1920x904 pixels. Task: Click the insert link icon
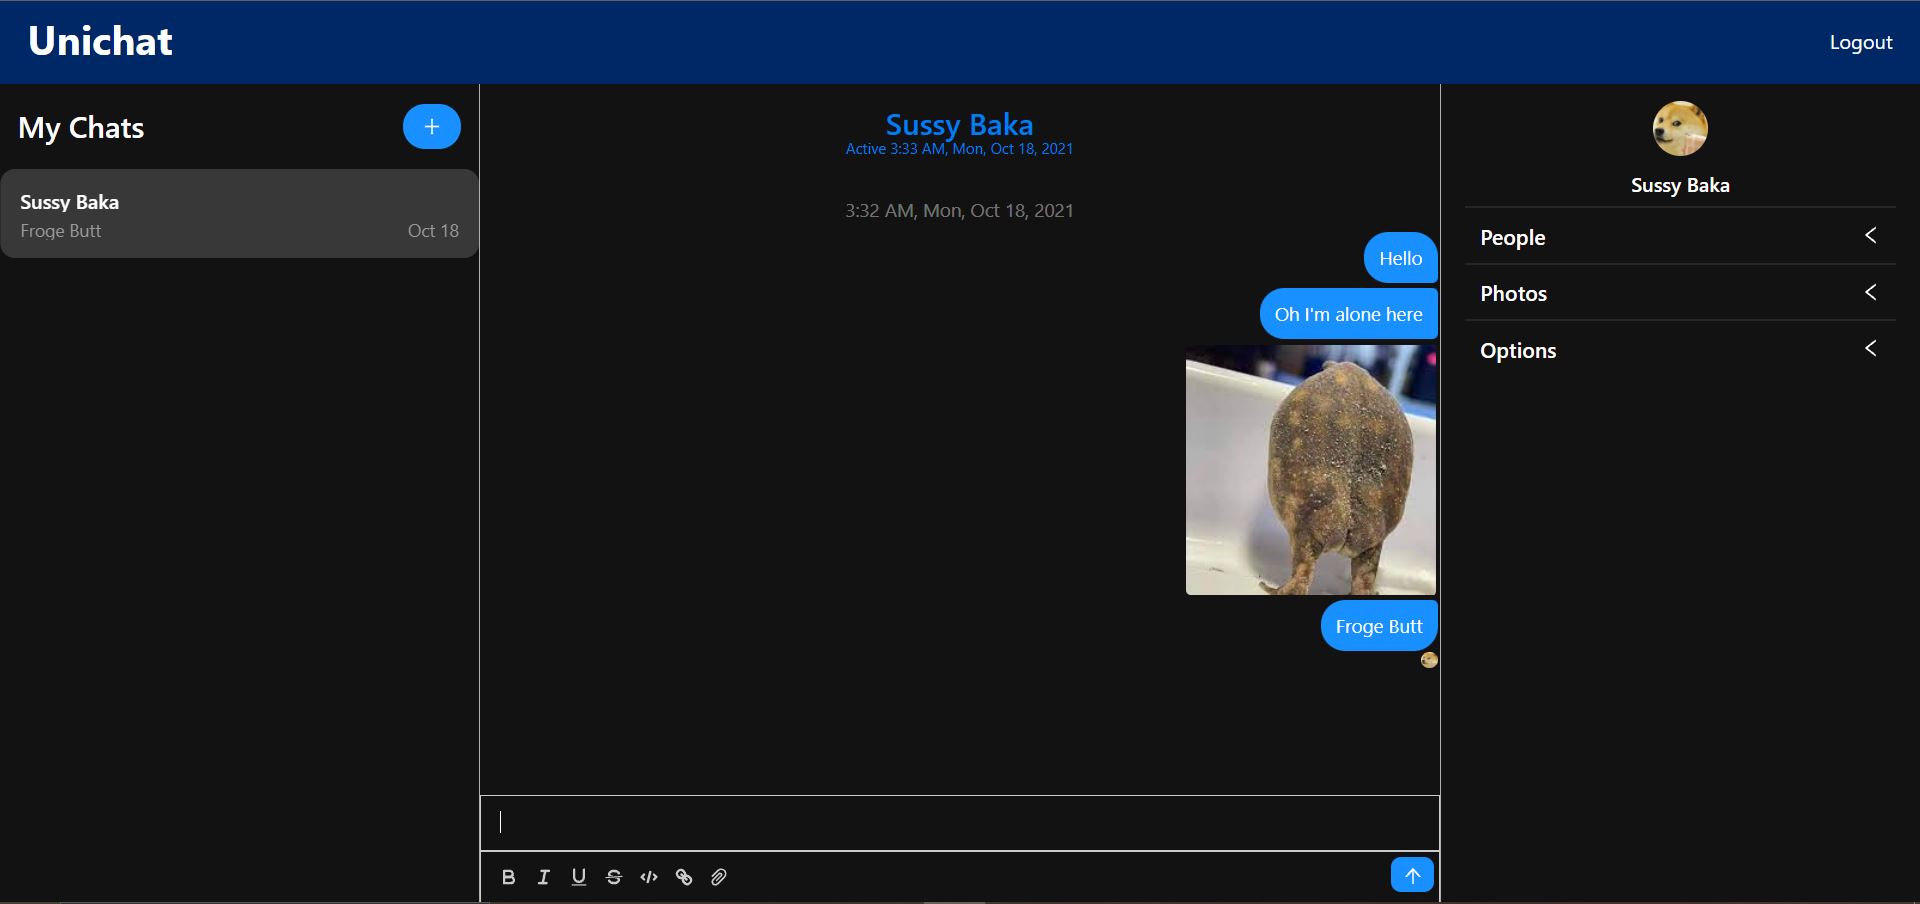(684, 877)
